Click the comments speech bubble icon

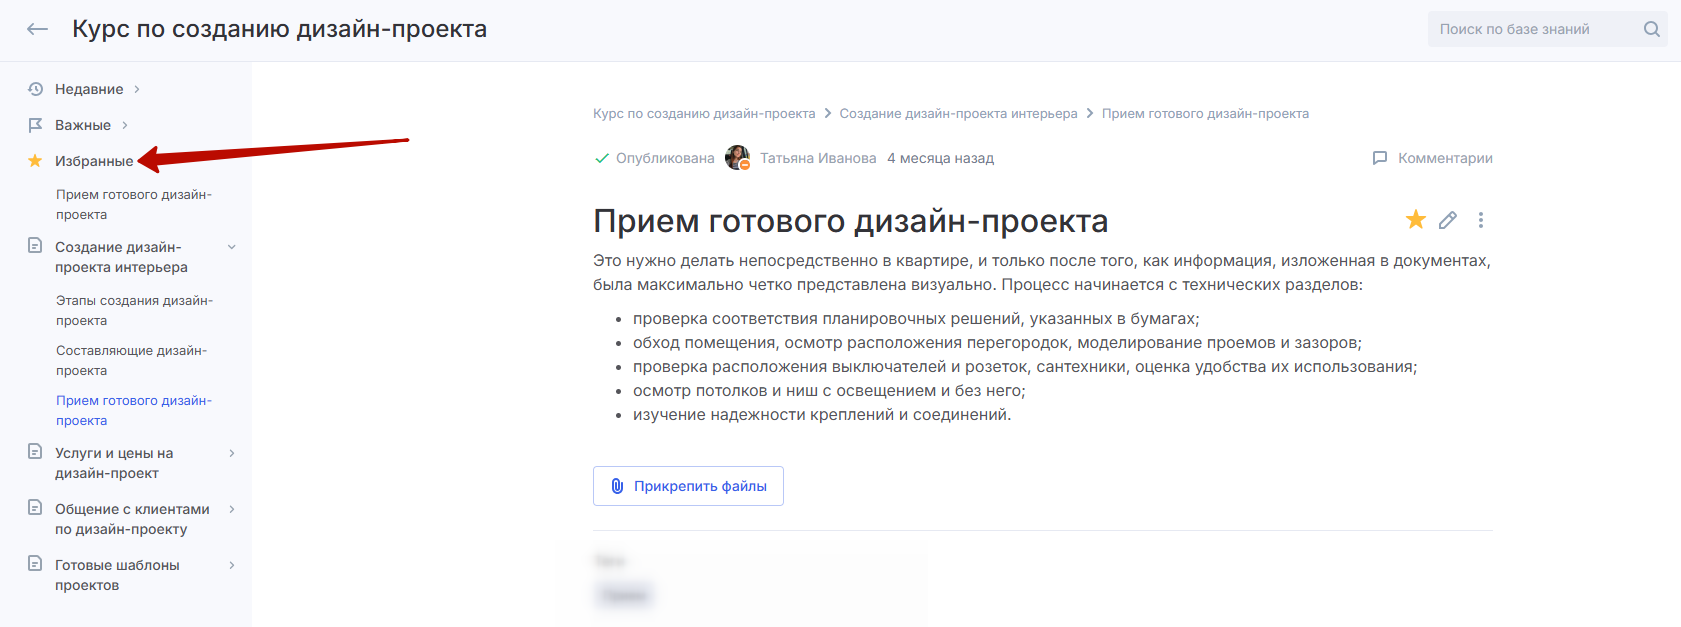tap(1380, 158)
